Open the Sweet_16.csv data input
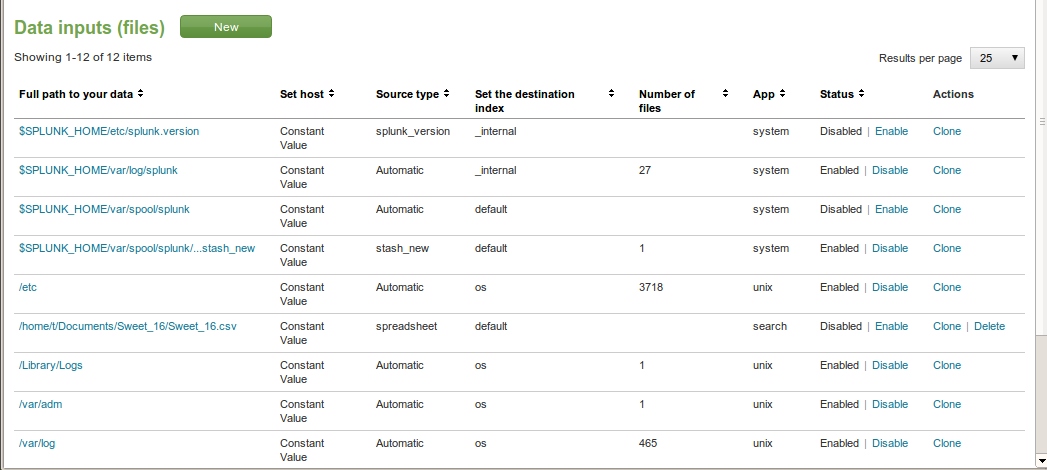1047x470 pixels. tap(128, 326)
